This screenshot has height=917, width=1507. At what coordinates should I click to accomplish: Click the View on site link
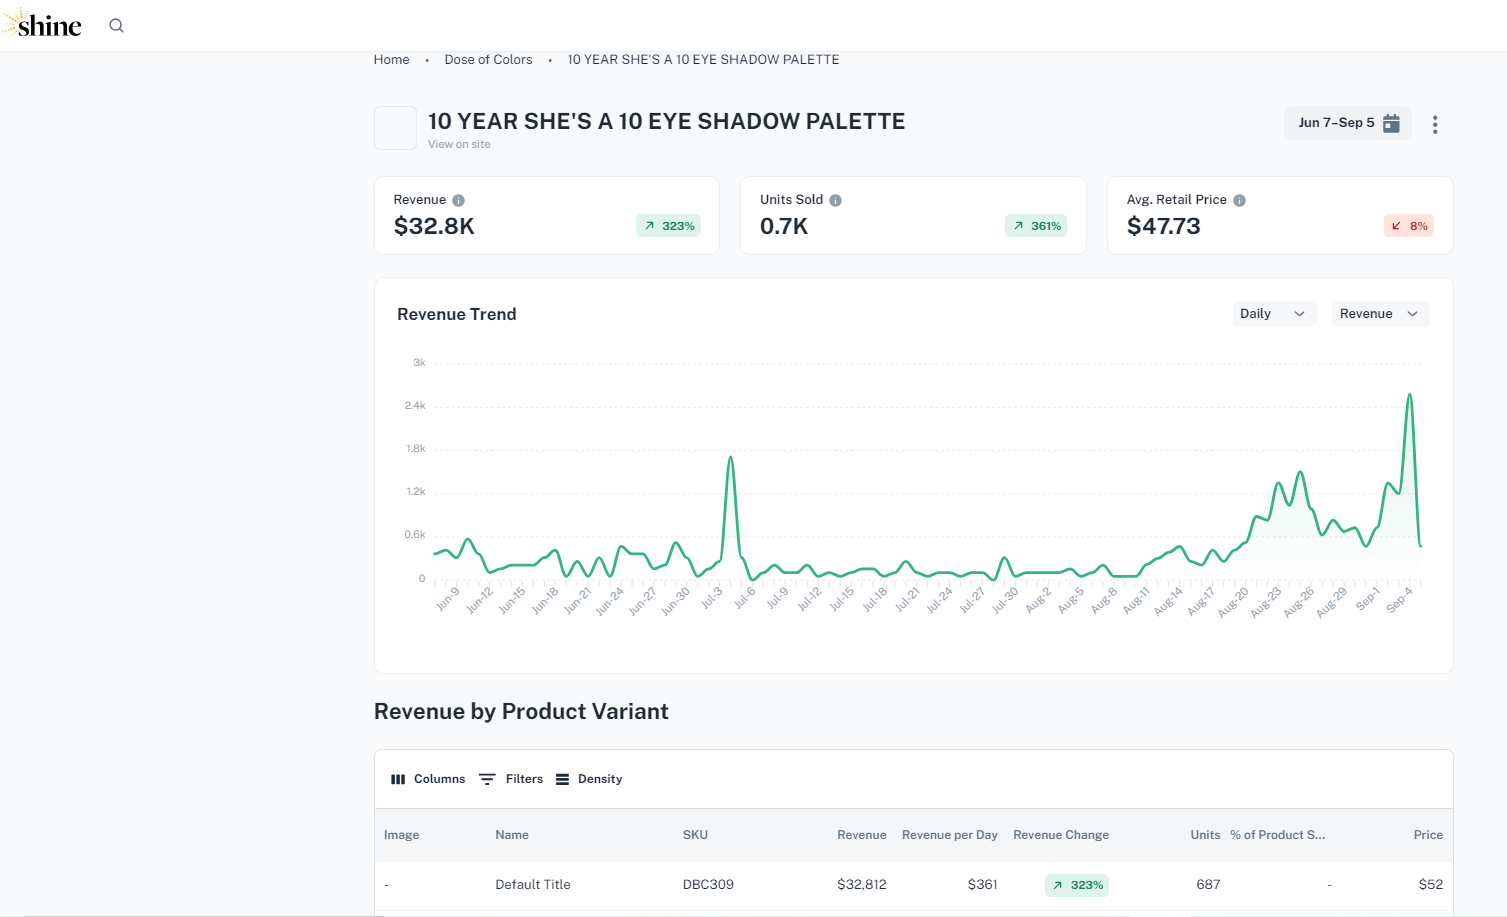pos(459,144)
